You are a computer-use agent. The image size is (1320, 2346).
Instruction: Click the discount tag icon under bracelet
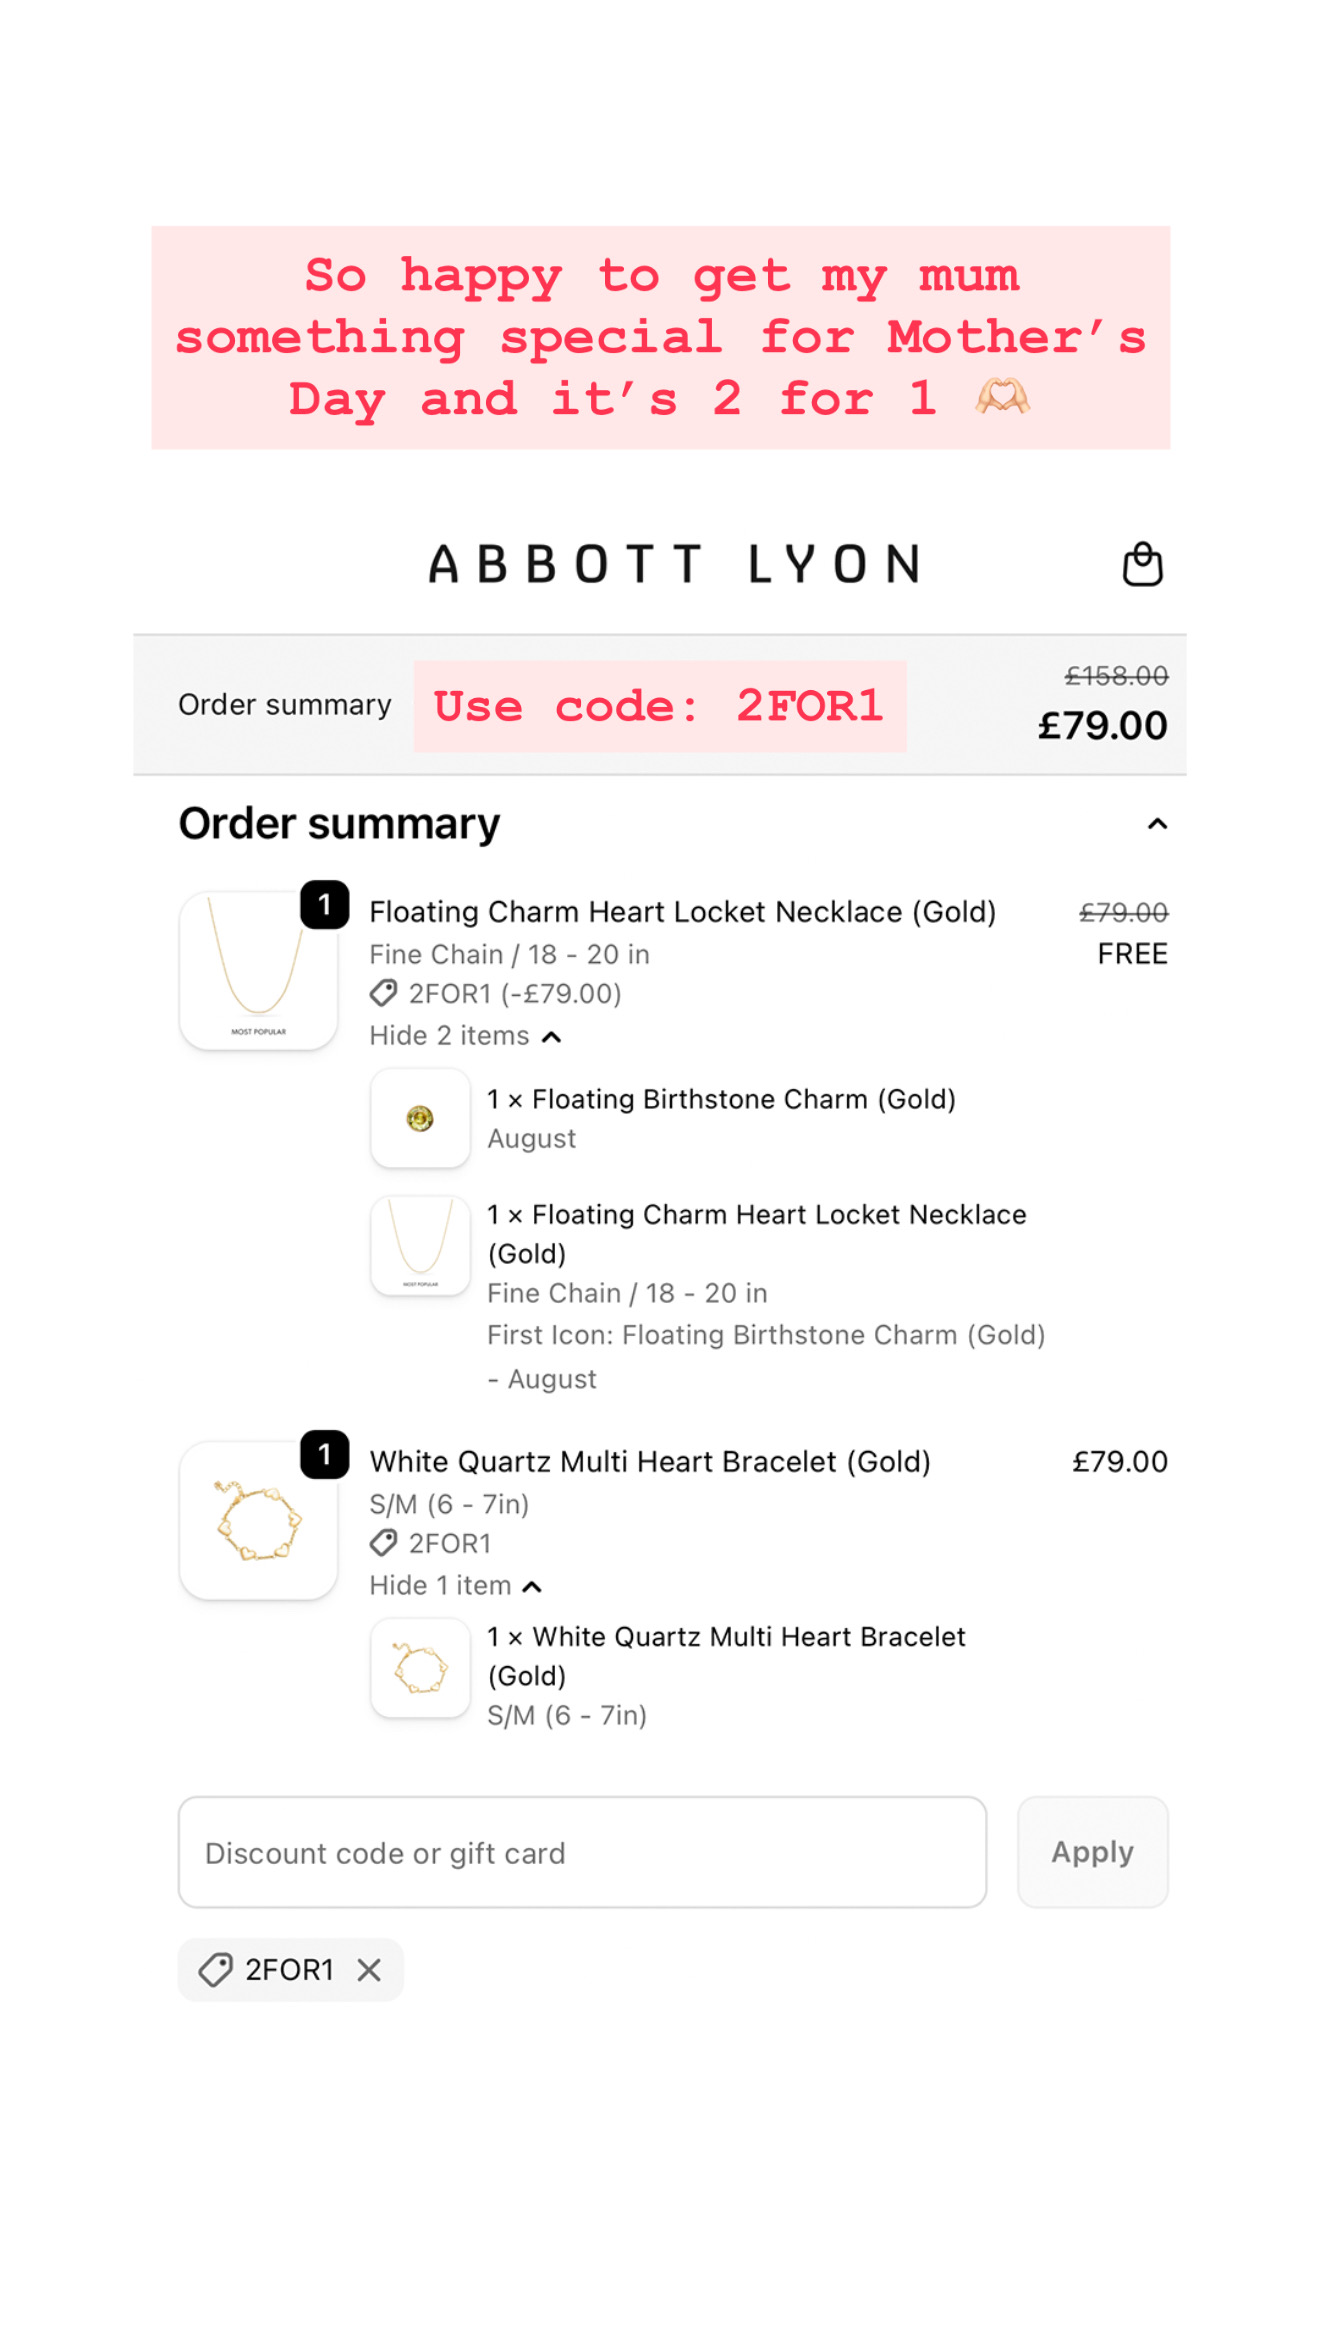383,1543
